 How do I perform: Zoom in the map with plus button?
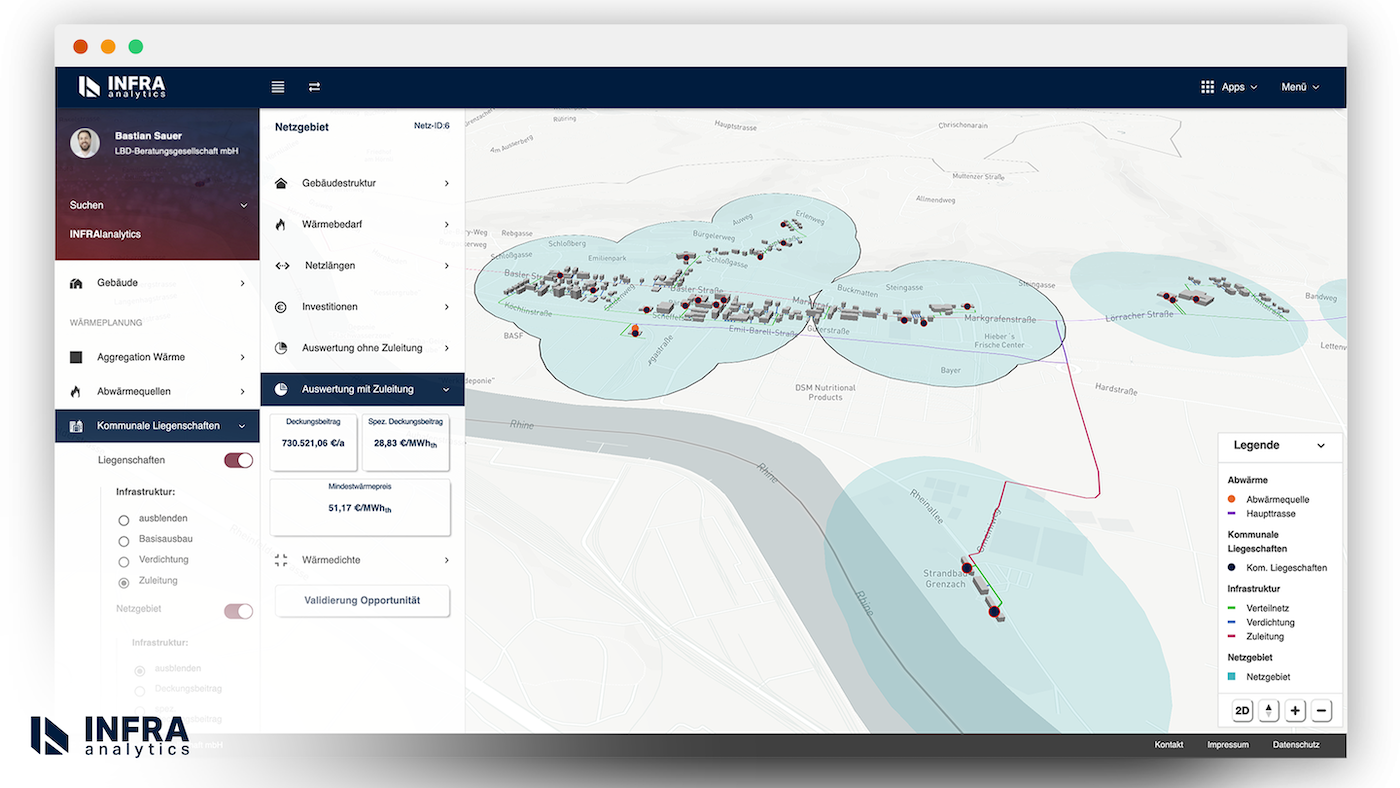pos(1296,711)
